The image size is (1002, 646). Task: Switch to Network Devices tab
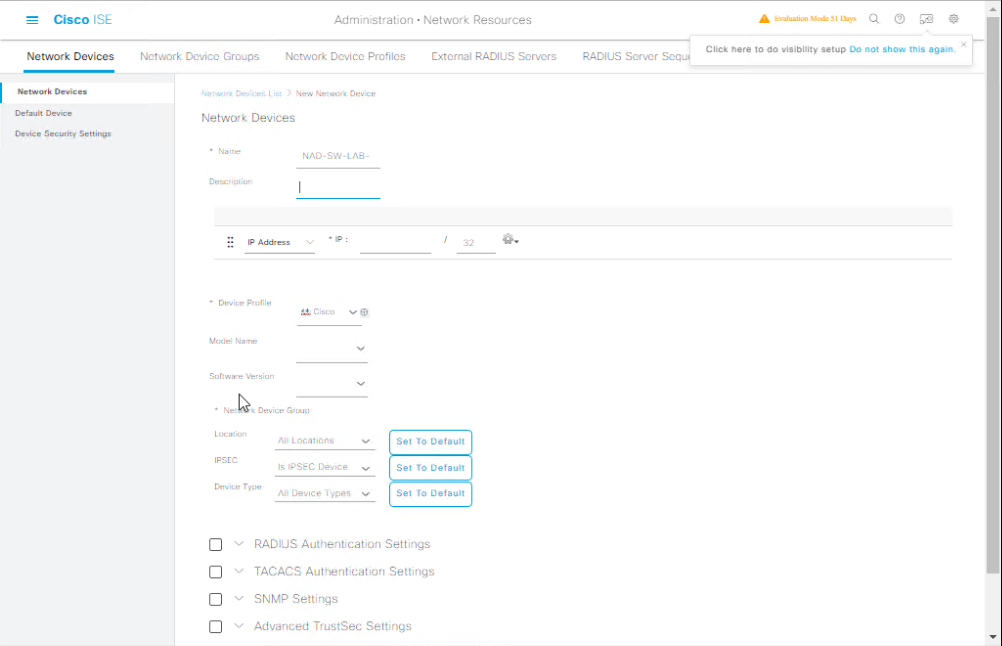70,56
